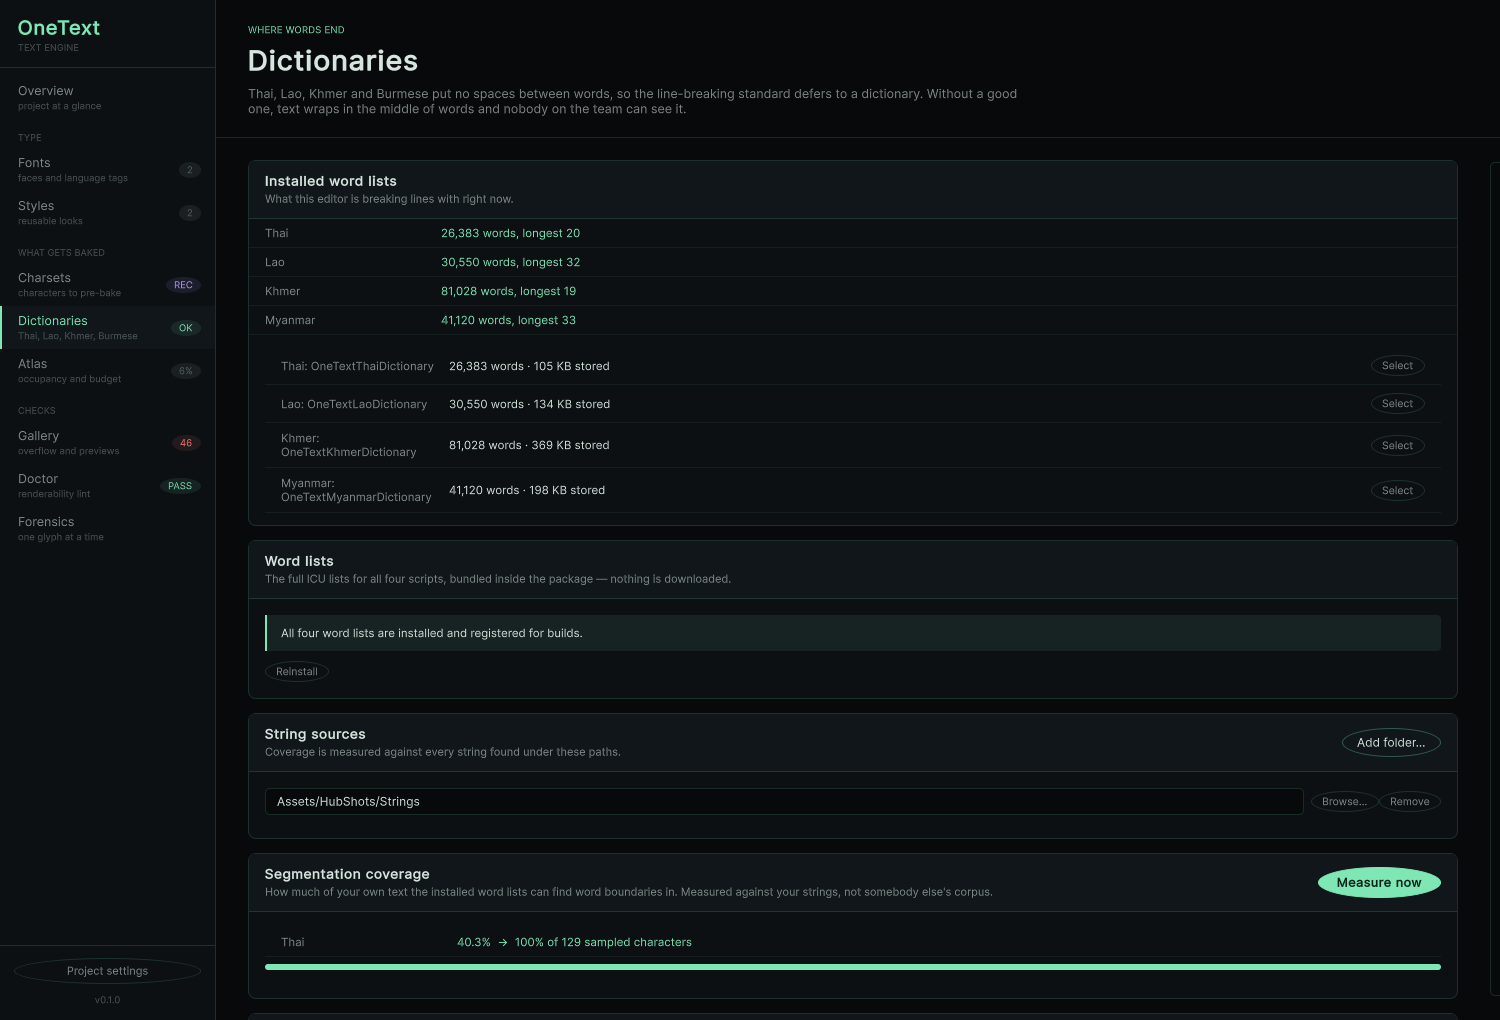Viewport: 1500px width, 1020px height.
Task: Go to Fonts section
Action: (x=107, y=169)
